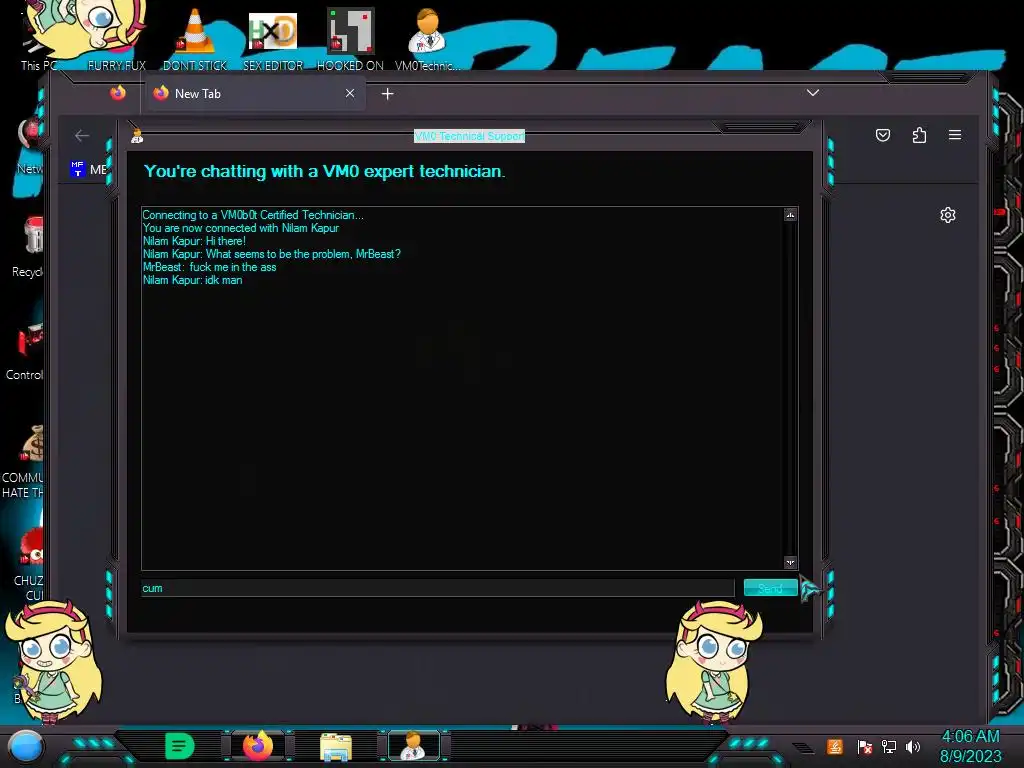Click the MFT bookmark in bookmarks toolbar
This screenshot has height=768, width=1024.
[88, 169]
